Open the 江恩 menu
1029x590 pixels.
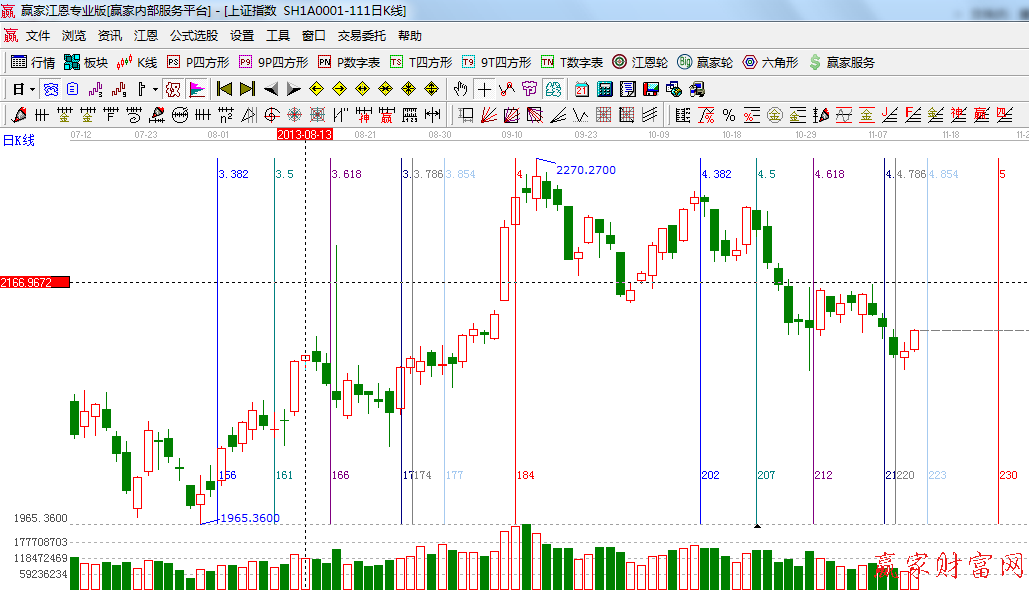146,35
